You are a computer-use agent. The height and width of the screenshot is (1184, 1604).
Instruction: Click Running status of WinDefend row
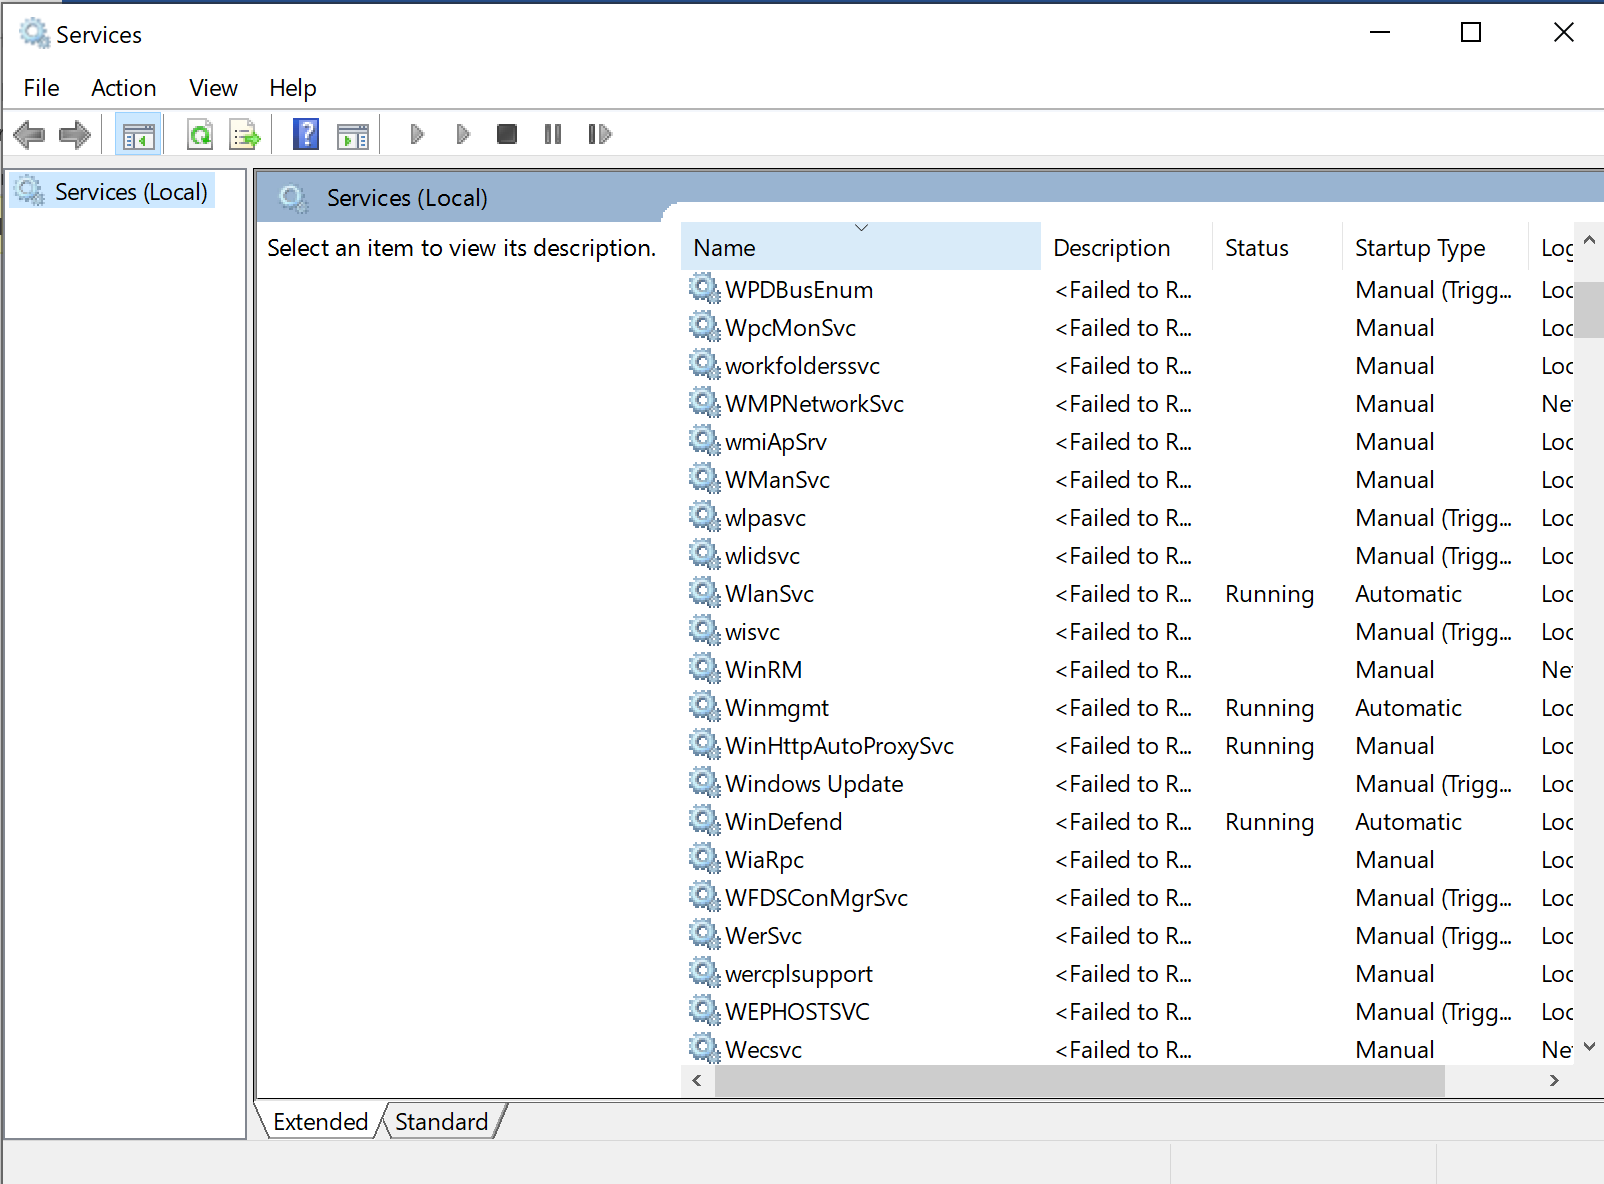pos(1270,822)
